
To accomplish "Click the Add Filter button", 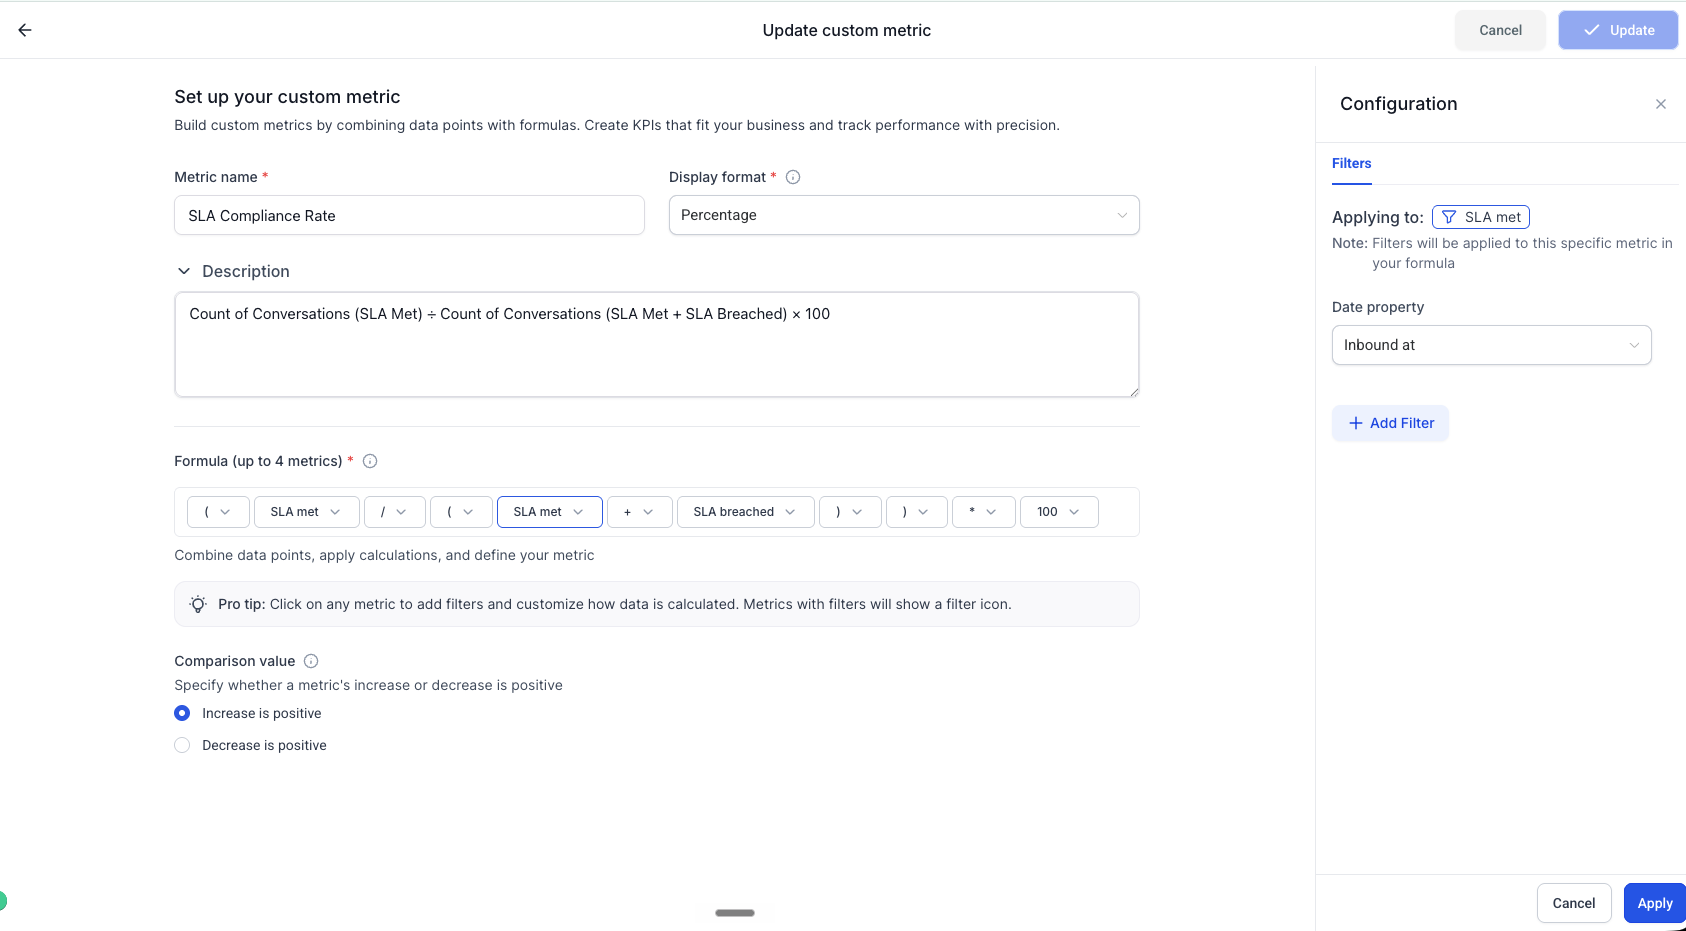I will (1390, 423).
